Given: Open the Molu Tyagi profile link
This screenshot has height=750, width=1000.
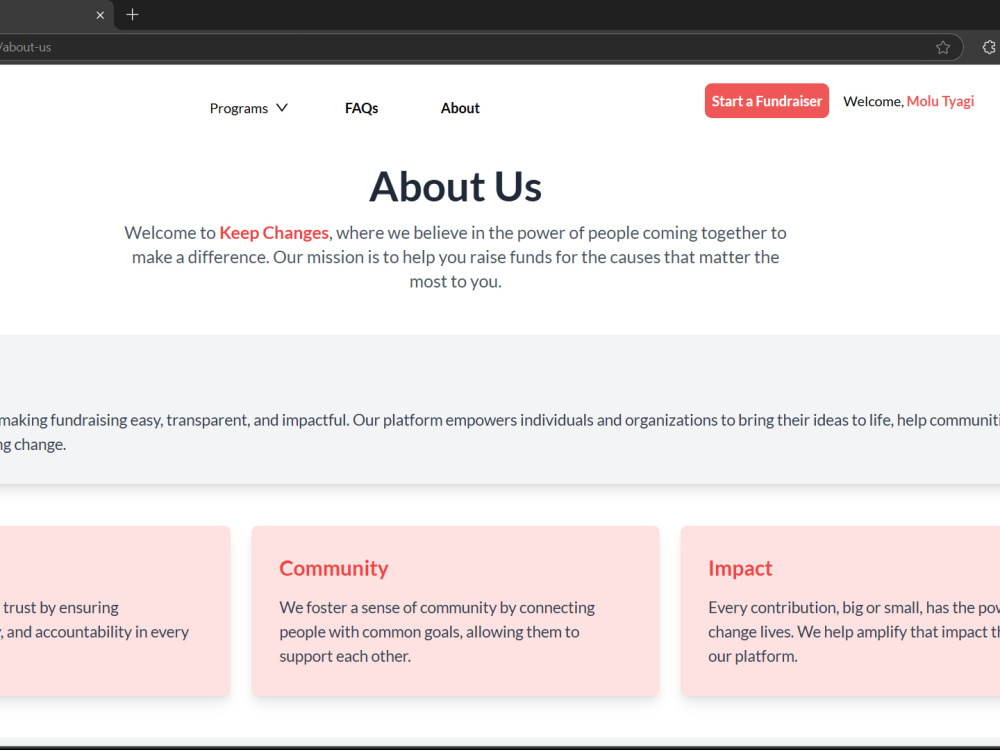Looking at the screenshot, I should pyautogui.click(x=940, y=101).
